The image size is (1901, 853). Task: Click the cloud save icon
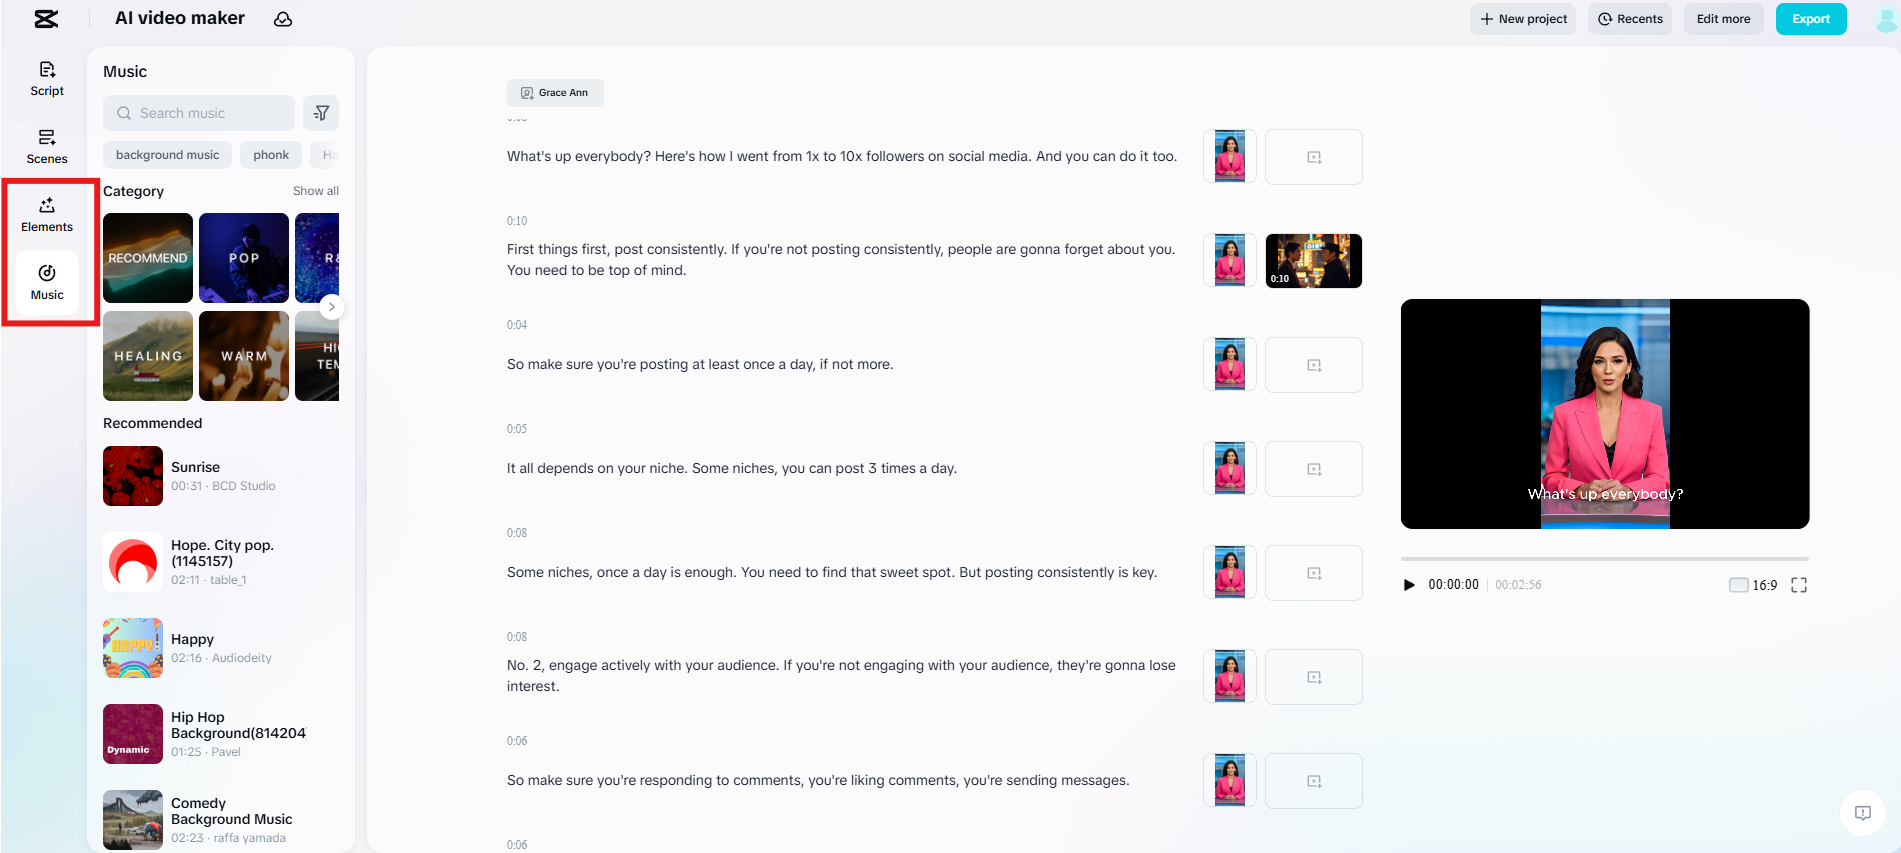coord(283,19)
